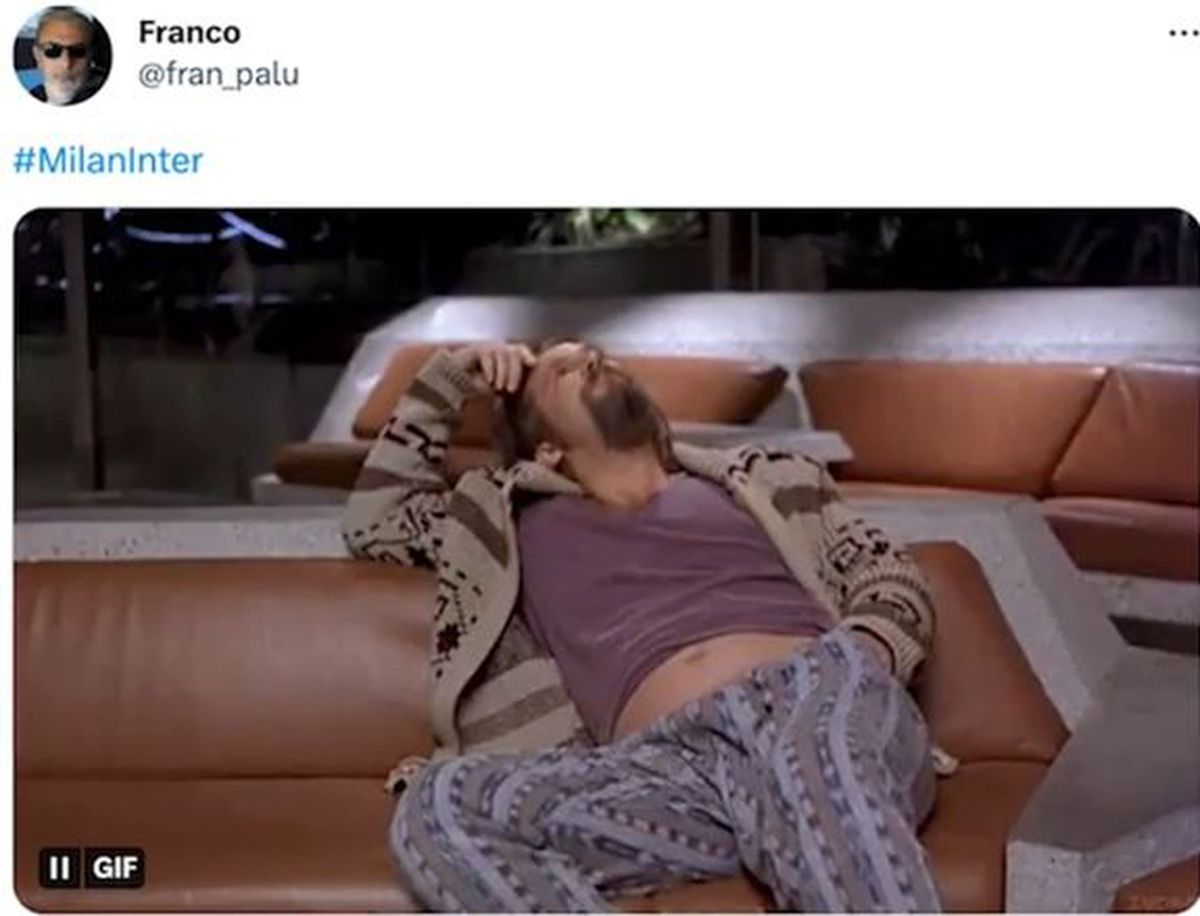Screen dimensions: 1200x916
Task: Open Franco's profile picture avatar
Action: coord(62,56)
